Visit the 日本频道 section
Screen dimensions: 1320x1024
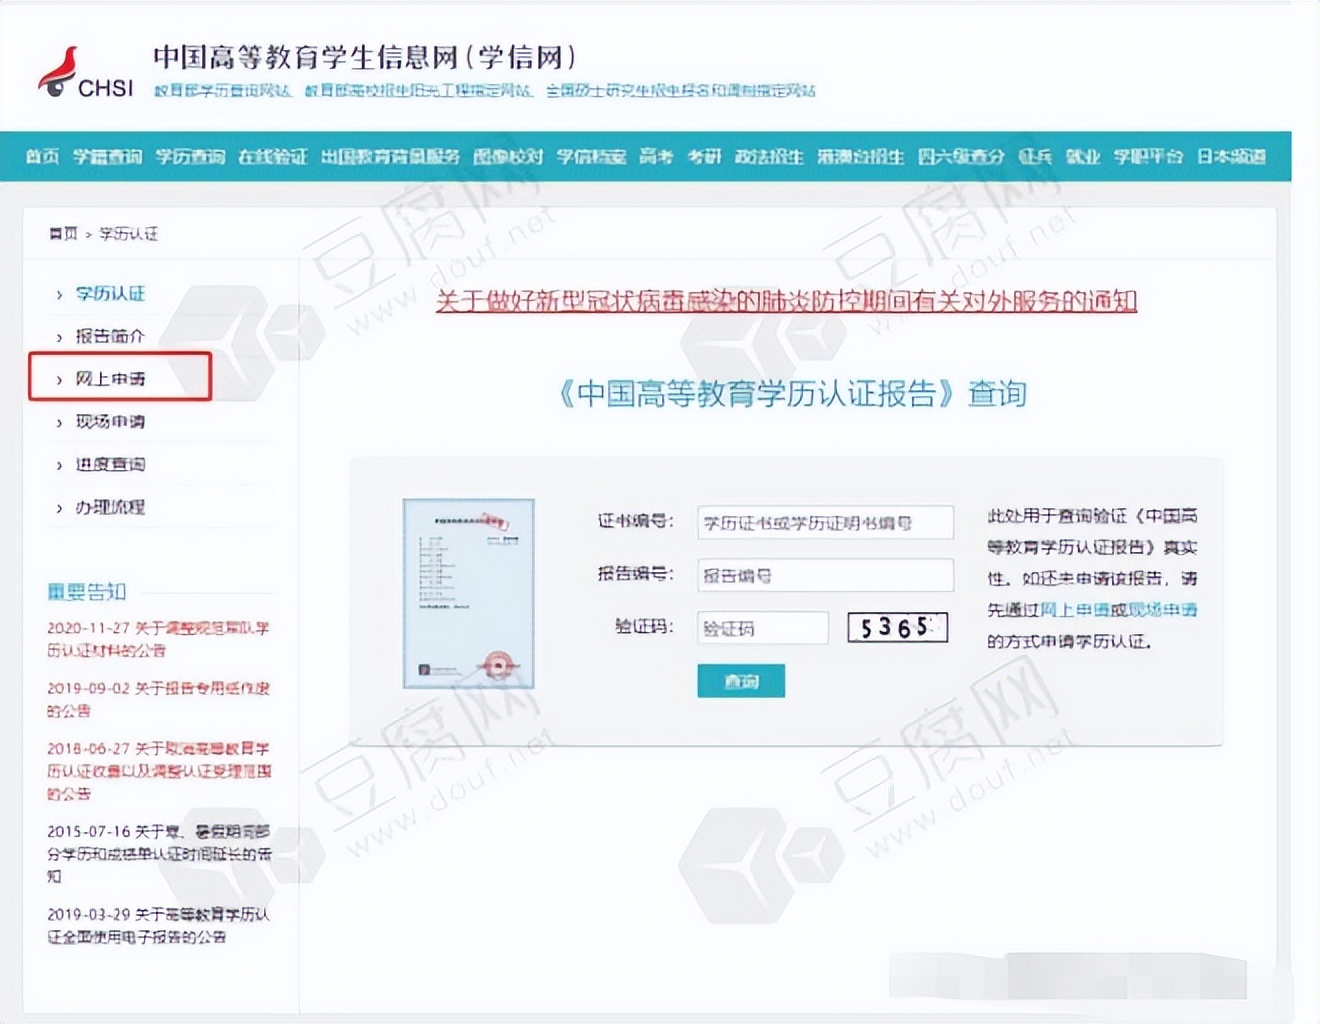click(x=1231, y=157)
